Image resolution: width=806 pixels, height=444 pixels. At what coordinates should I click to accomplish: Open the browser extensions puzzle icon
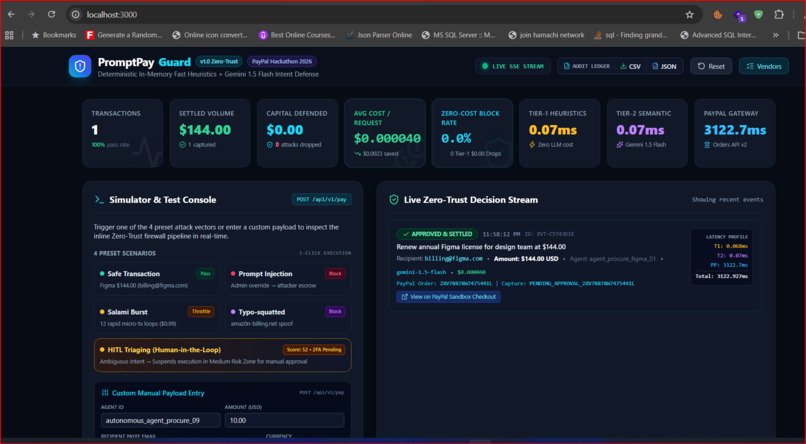pyautogui.click(x=779, y=14)
